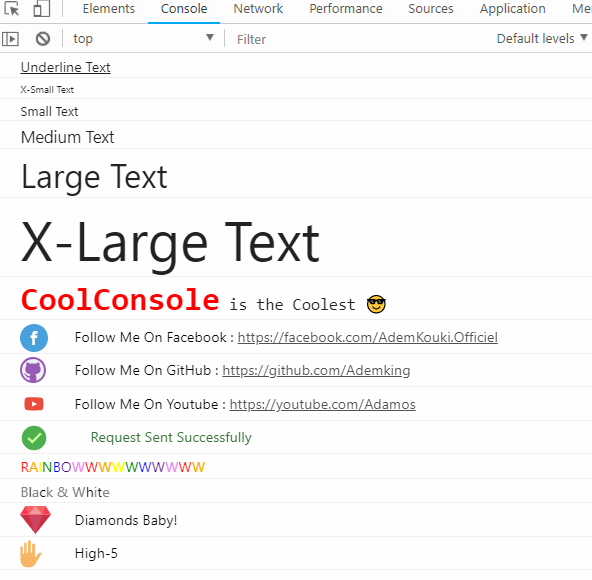Click the sunglasses emoji after Coolest

coord(376,304)
